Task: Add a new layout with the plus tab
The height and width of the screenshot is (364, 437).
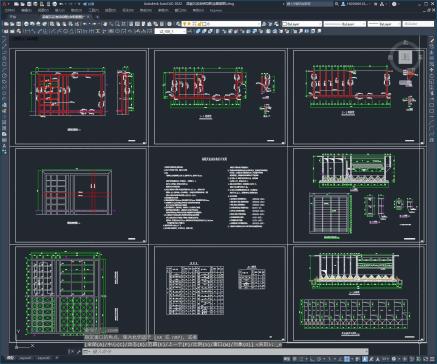Action: pos(57,358)
